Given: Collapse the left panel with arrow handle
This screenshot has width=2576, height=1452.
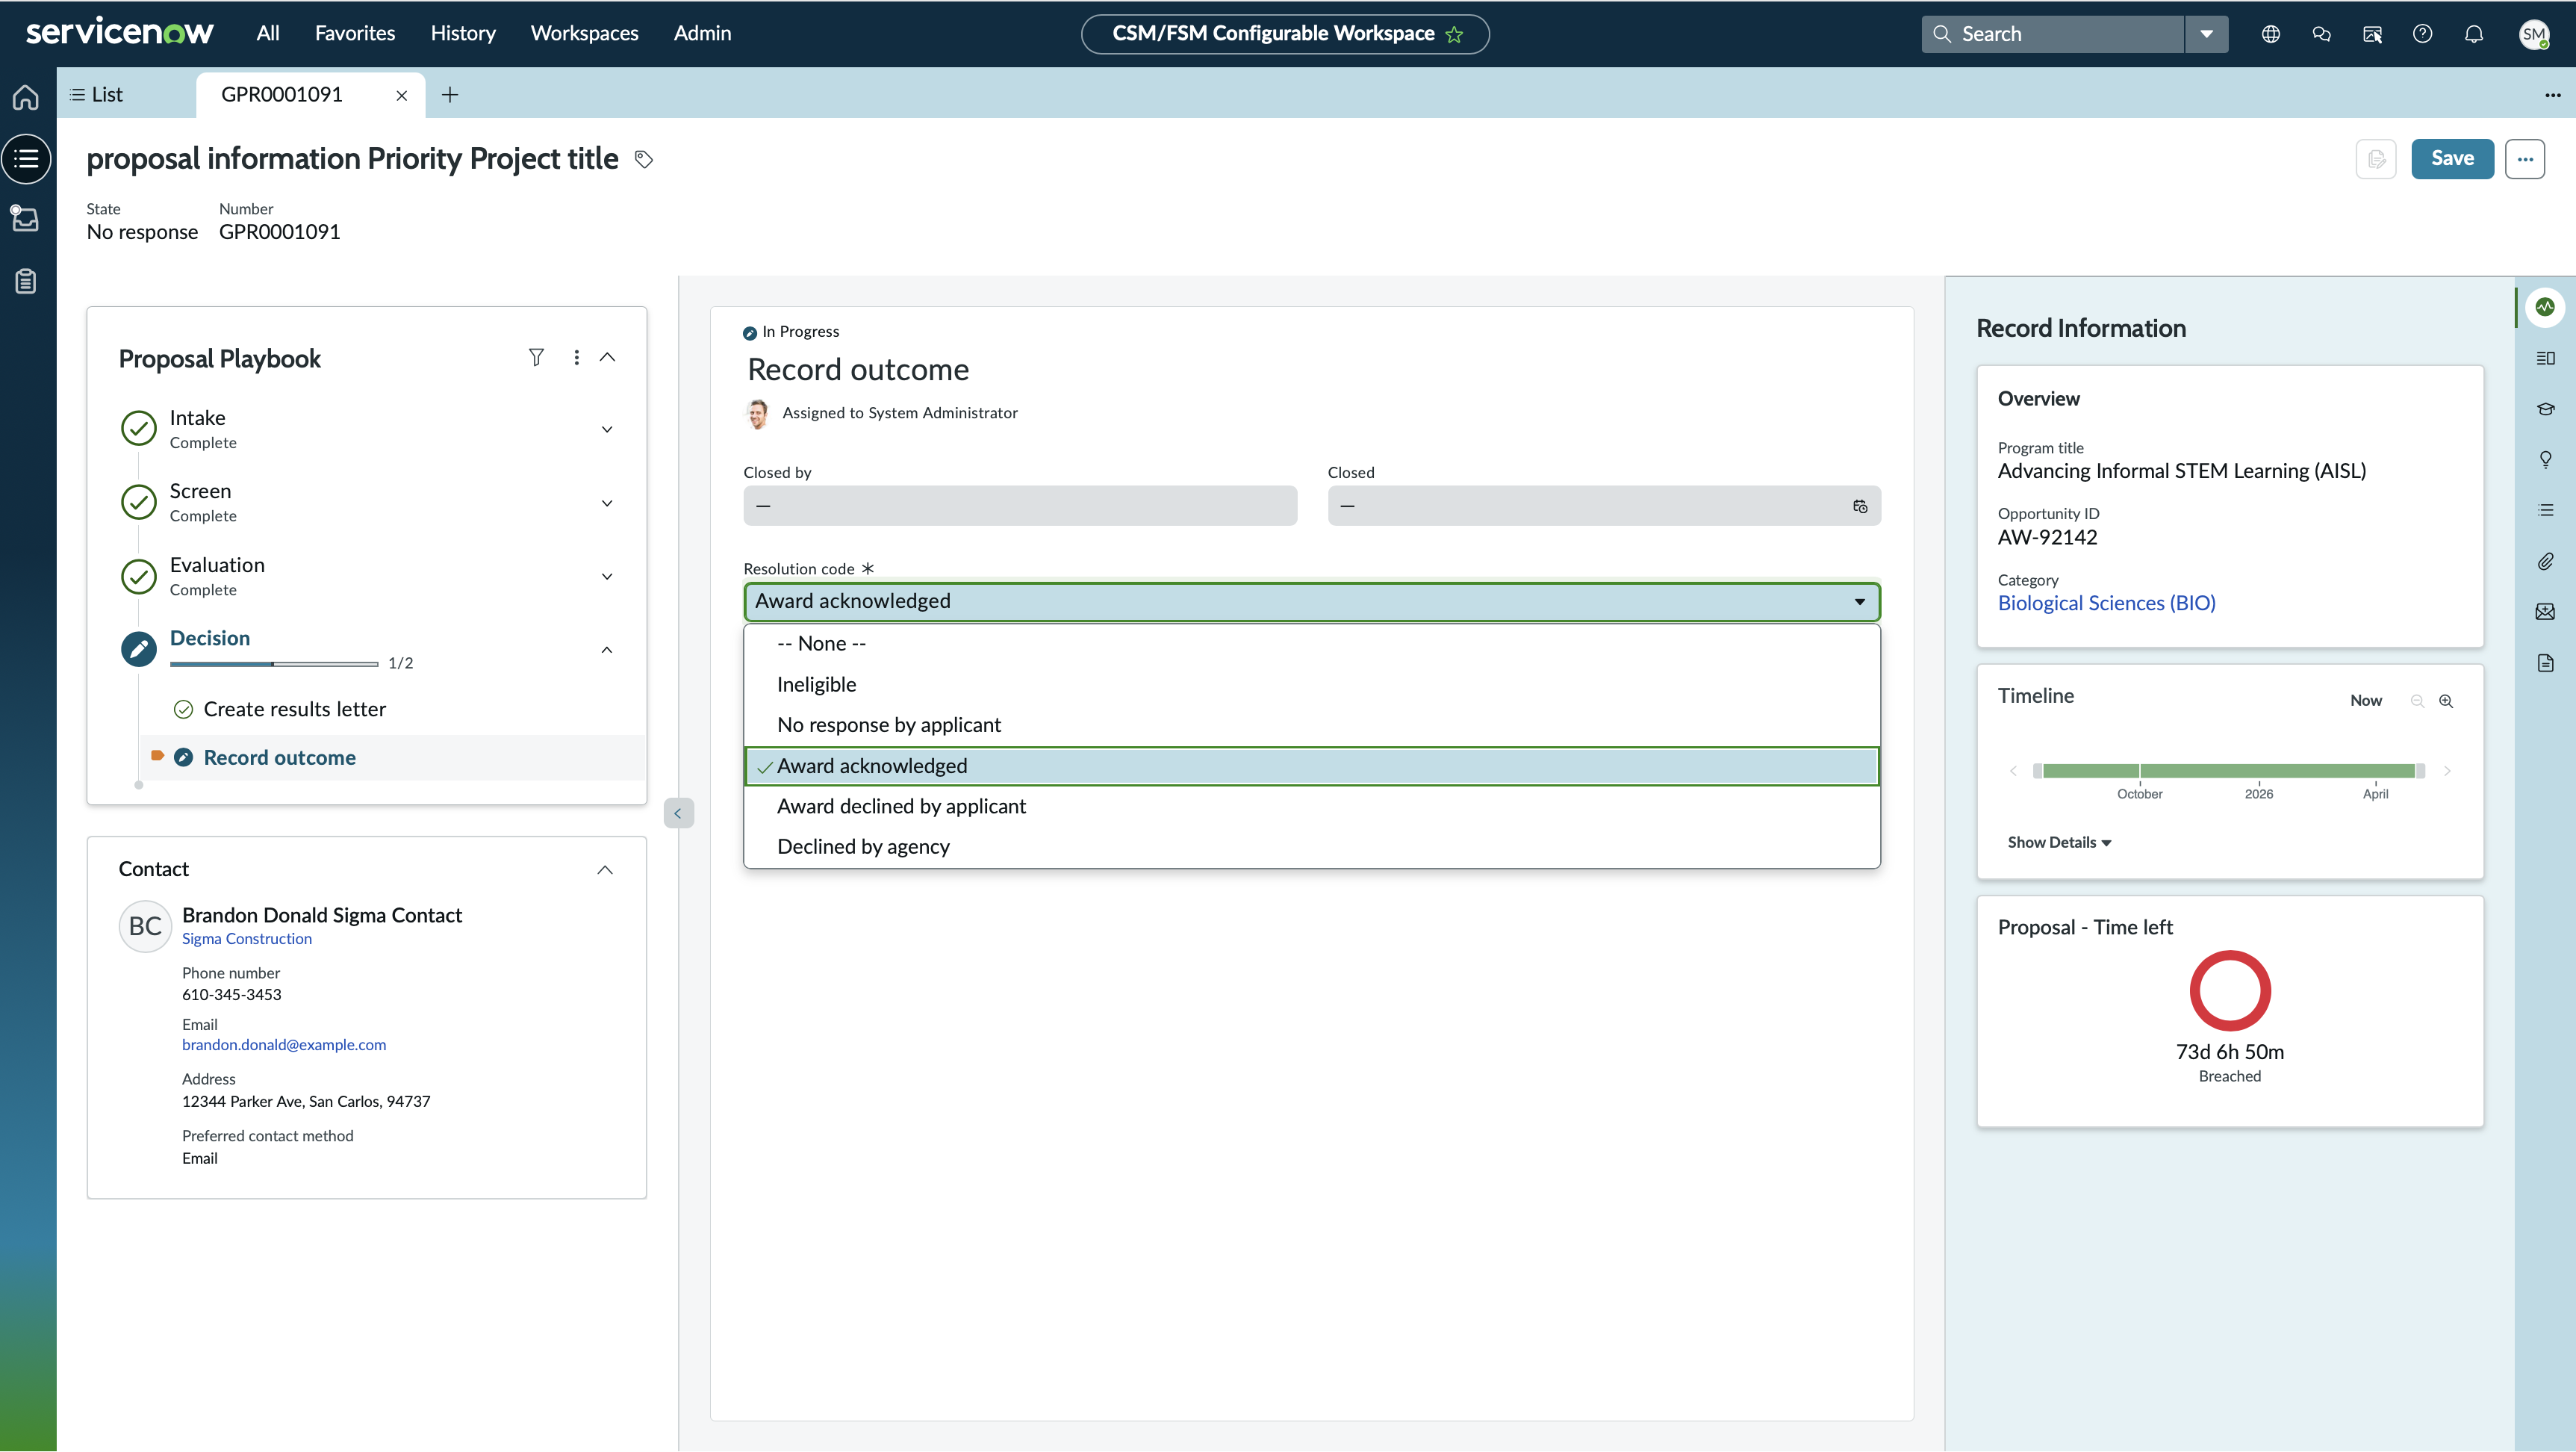Looking at the screenshot, I should click(677, 813).
